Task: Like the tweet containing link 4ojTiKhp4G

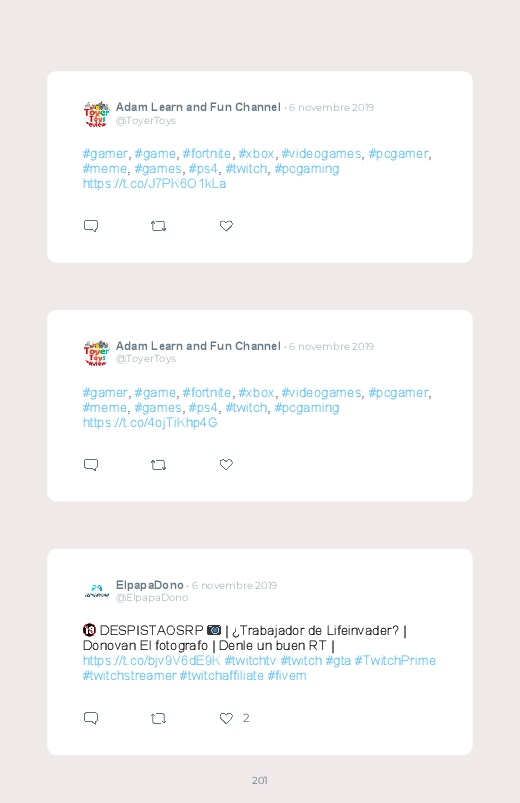Action: 226,464
